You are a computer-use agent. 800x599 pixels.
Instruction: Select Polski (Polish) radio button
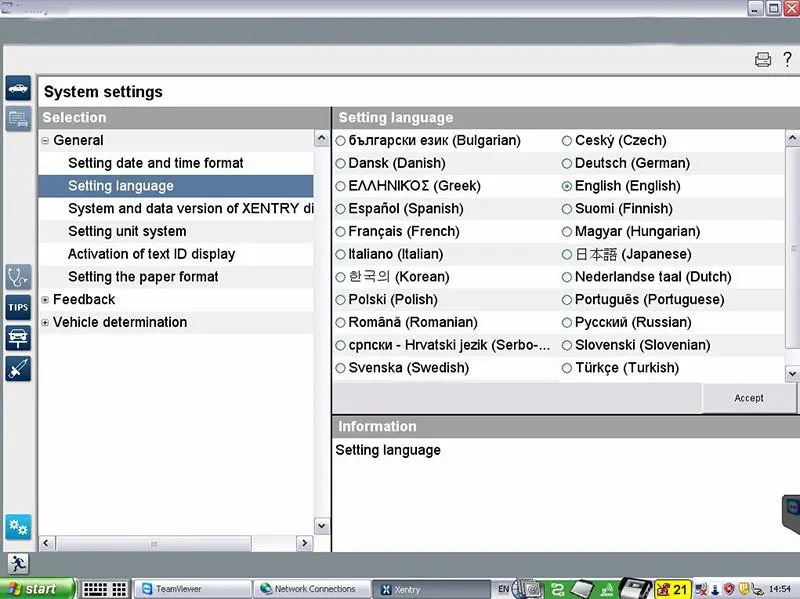tap(341, 300)
